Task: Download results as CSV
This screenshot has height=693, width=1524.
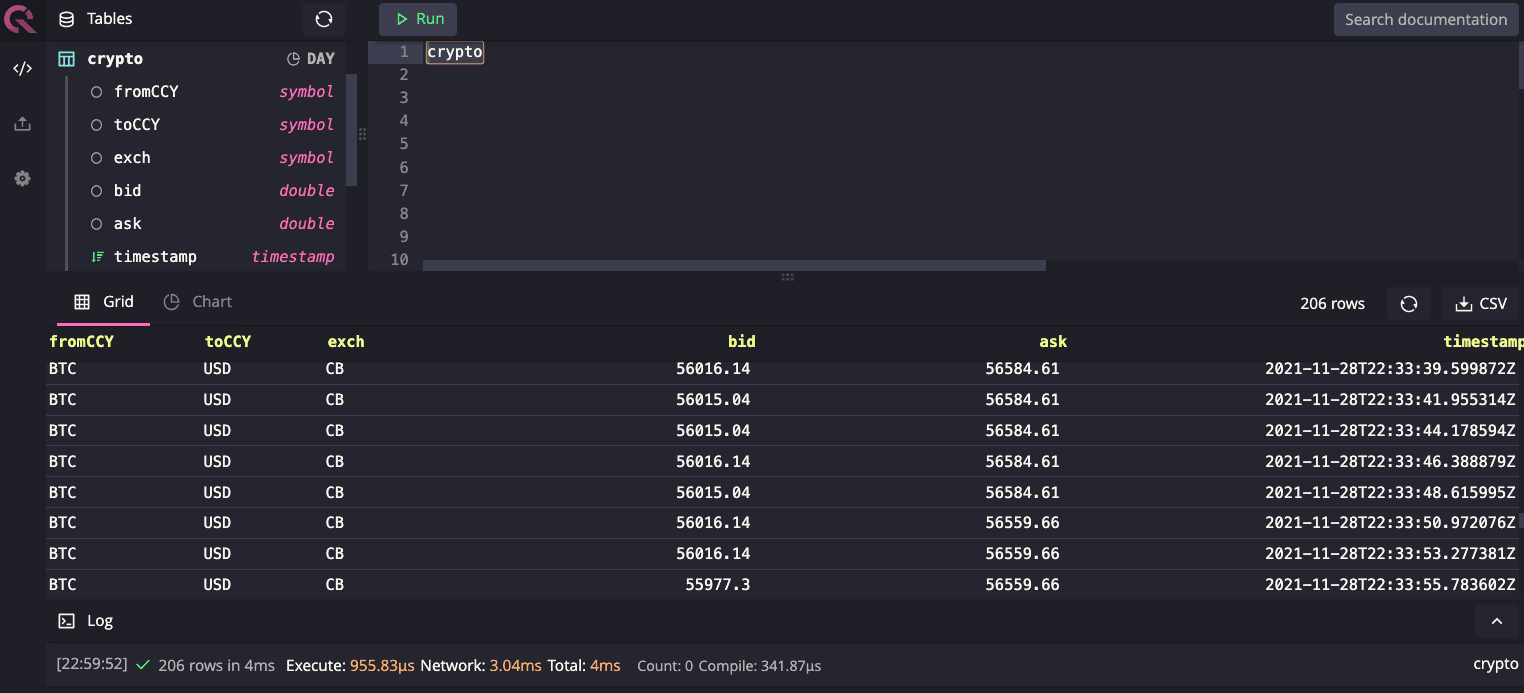Action: 1480,304
